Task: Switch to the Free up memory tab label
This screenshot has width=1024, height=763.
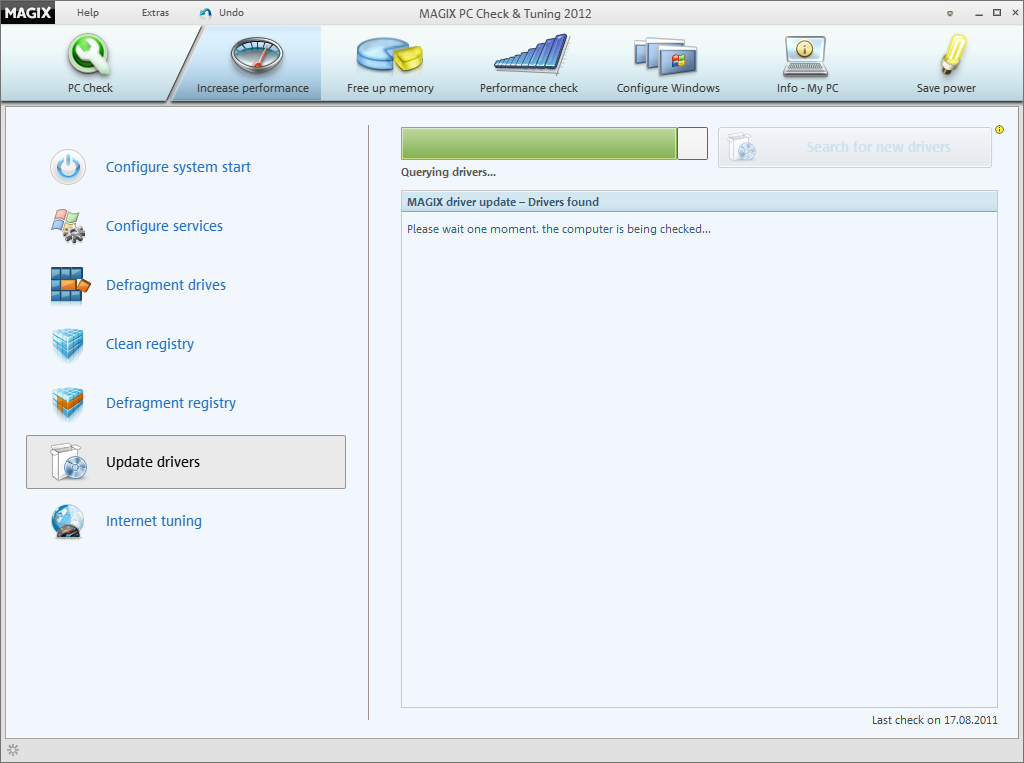Action: pos(390,88)
